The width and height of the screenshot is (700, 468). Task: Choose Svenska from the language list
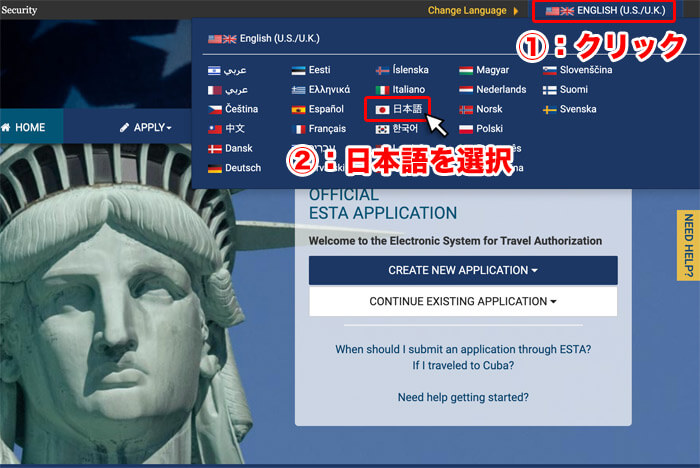570,109
